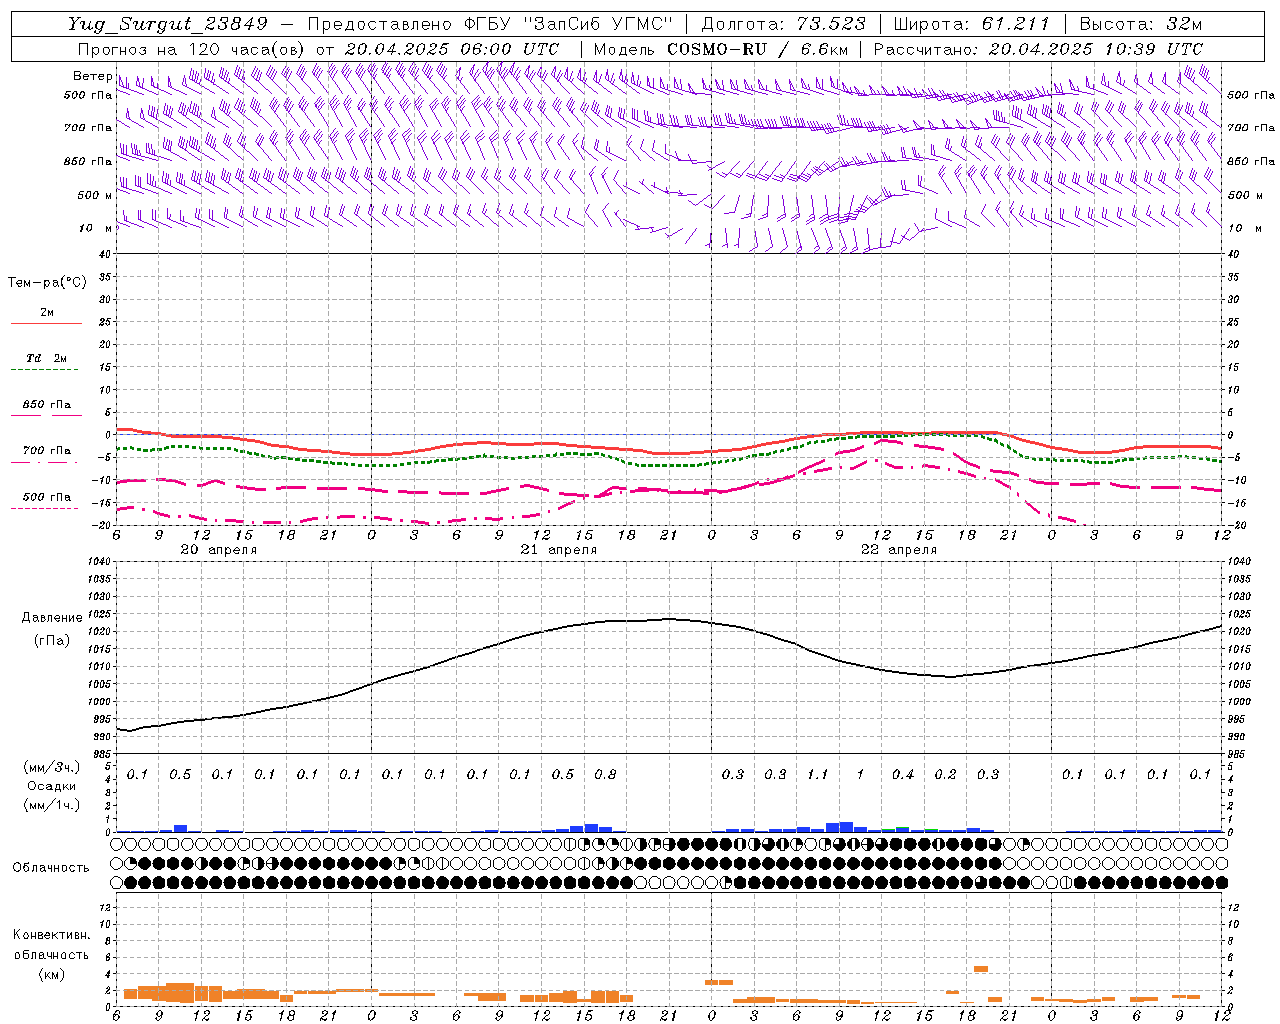
Task: Click the Облачность cloud cover label
Action: tap(51, 868)
